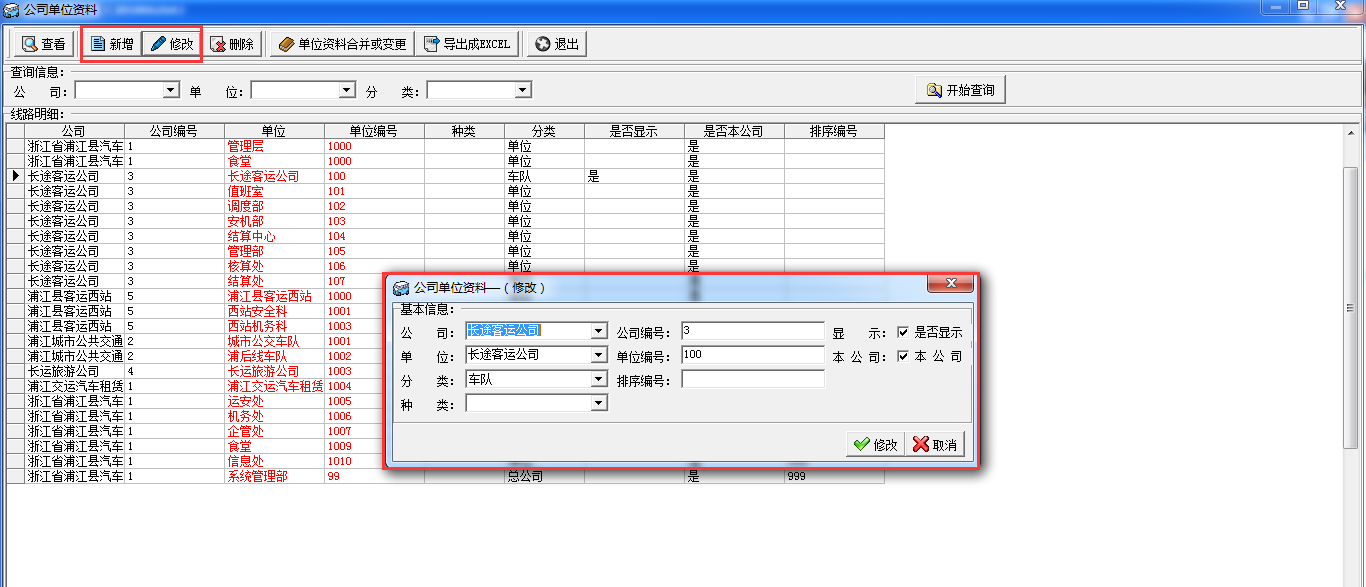Click the unit number cell 1010
The image size is (1366, 587).
pyautogui.click(x=354, y=461)
